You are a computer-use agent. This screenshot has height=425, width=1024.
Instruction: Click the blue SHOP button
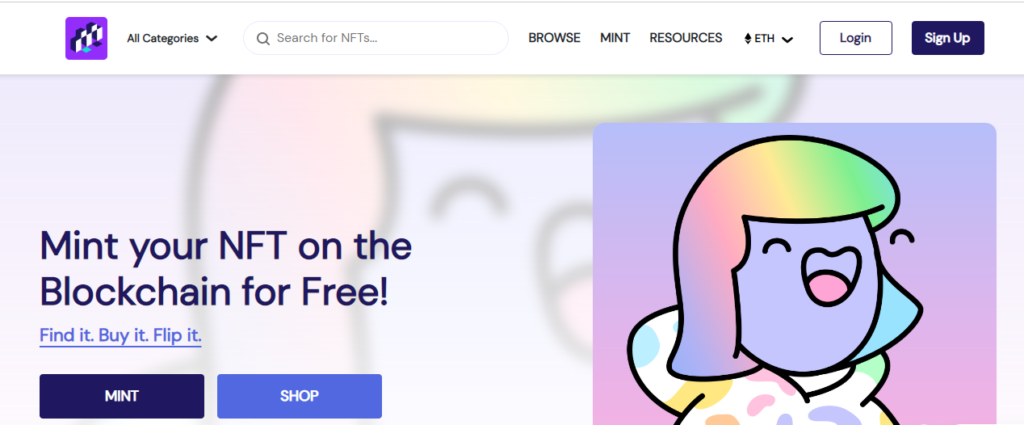tap(299, 396)
